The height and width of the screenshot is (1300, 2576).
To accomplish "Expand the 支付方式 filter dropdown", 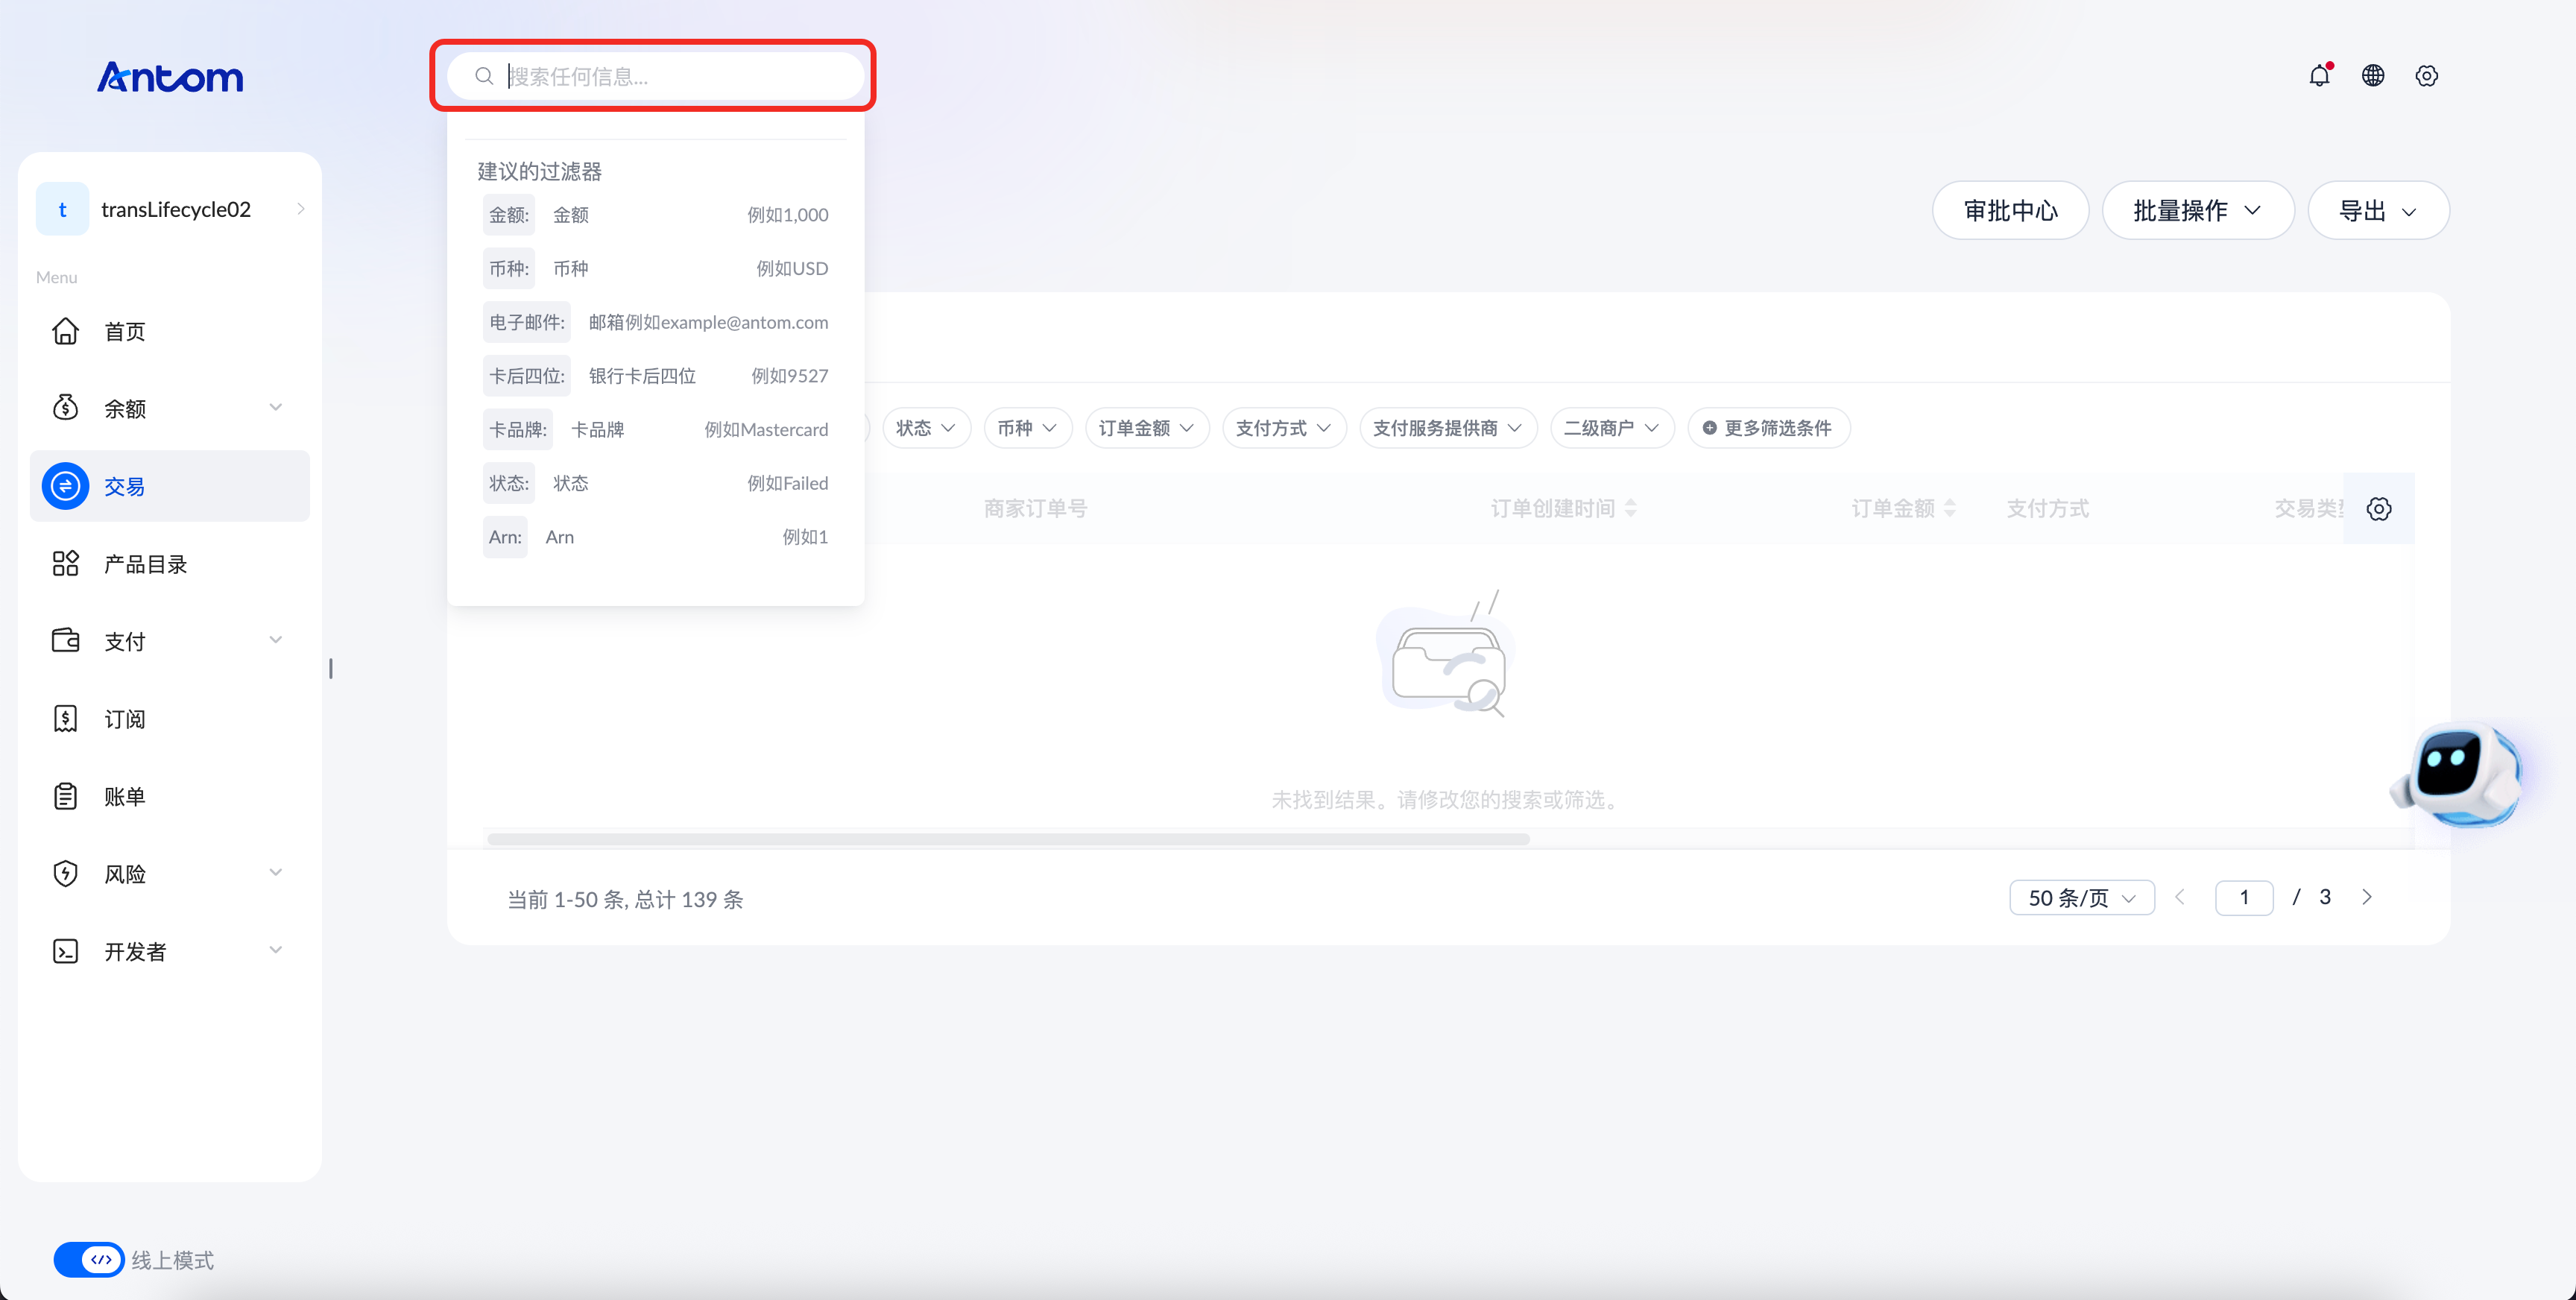I will (x=1284, y=428).
